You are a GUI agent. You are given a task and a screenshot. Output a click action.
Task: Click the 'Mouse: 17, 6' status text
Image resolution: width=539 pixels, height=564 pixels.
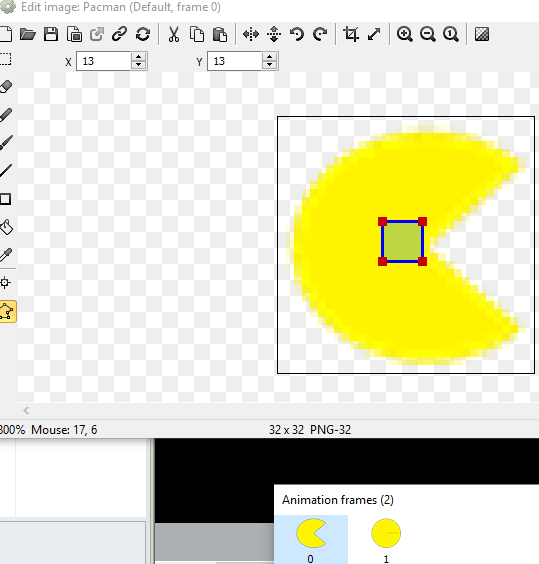pyautogui.click(x=64, y=430)
